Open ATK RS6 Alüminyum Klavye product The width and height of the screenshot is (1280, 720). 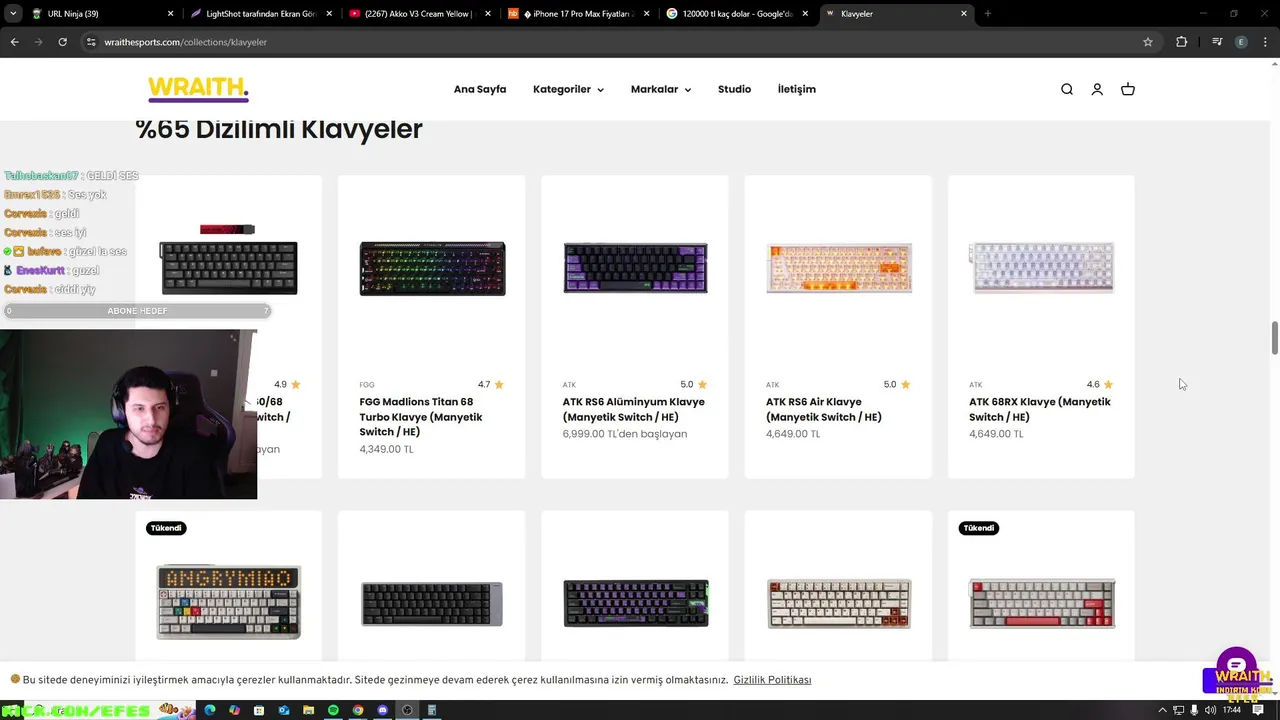tap(634, 409)
